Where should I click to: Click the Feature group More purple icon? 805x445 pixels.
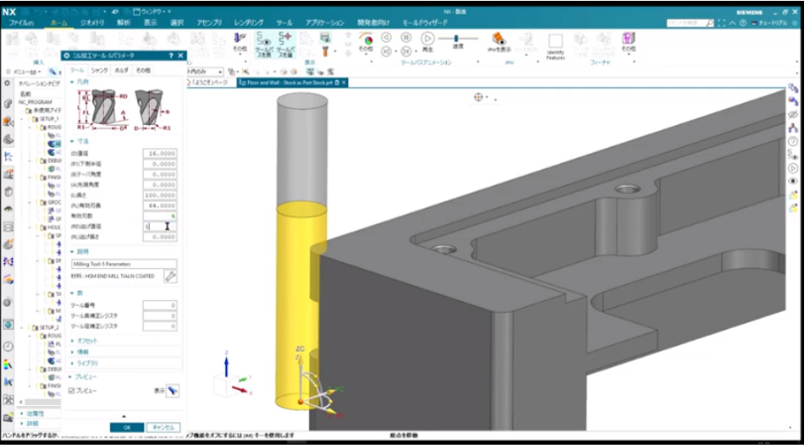click(628, 39)
